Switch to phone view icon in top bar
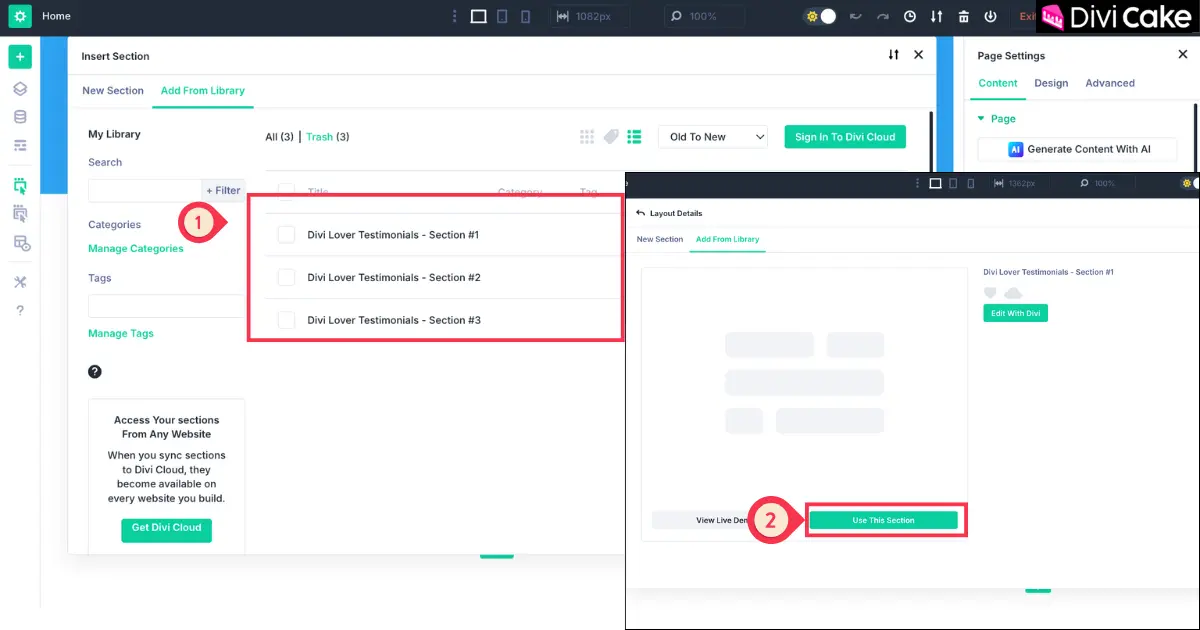Screen dimensions: 1200x630 pyautogui.click(x=526, y=16)
